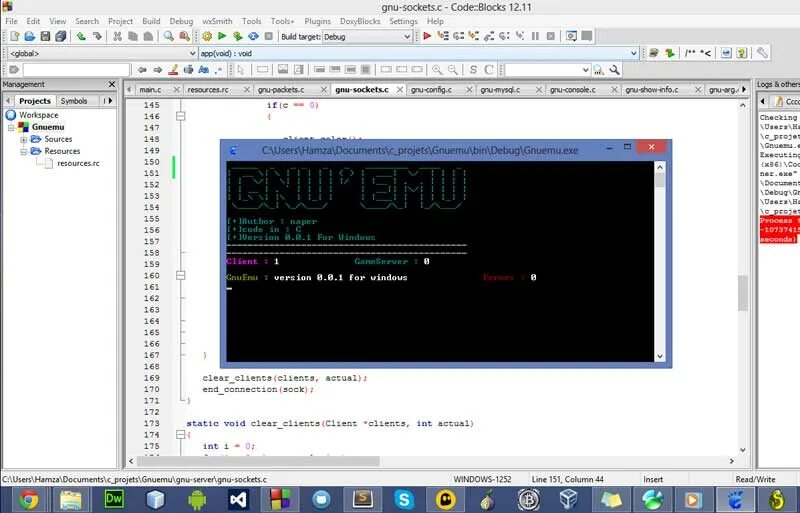This screenshot has height=513, width=800.
Task: Collapse the code fold marker at line 146
Action: [x=181, y=116]
